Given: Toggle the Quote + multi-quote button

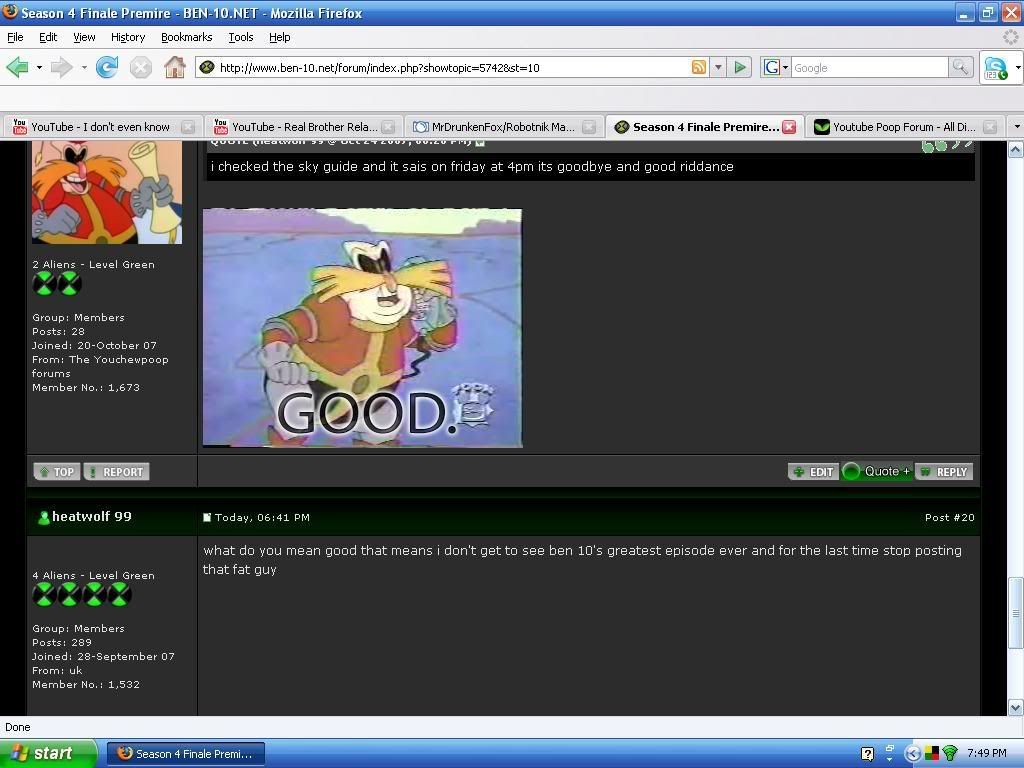Looking at the screenshot, I should (877, 471).
